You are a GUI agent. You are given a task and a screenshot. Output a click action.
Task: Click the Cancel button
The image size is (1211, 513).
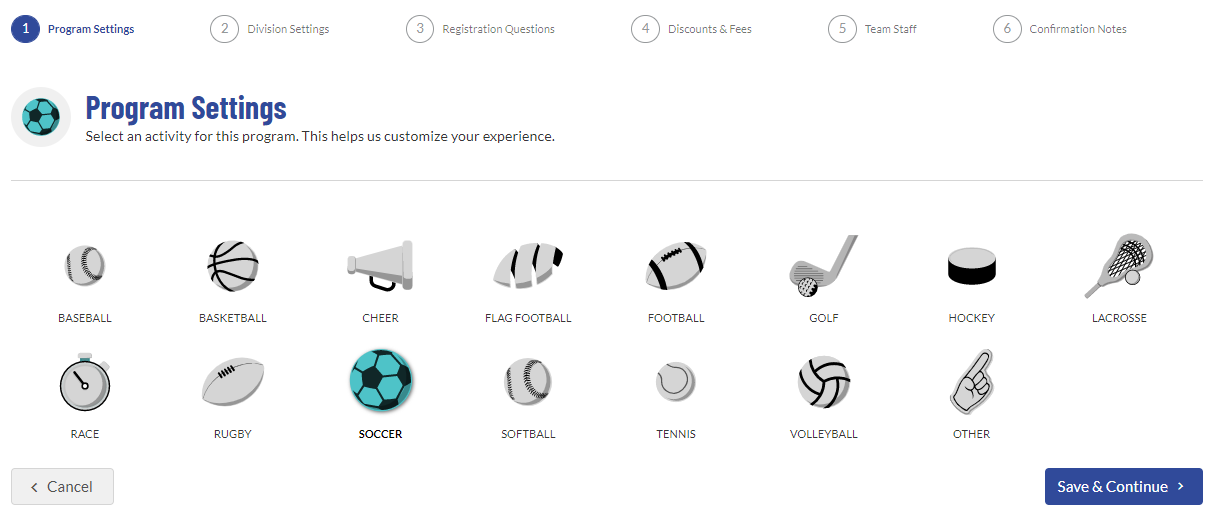[x=62, y=487]
